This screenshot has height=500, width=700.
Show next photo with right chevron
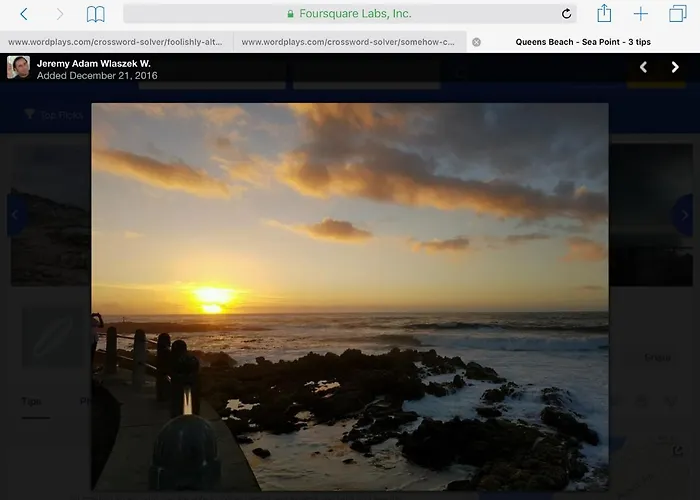675,67
